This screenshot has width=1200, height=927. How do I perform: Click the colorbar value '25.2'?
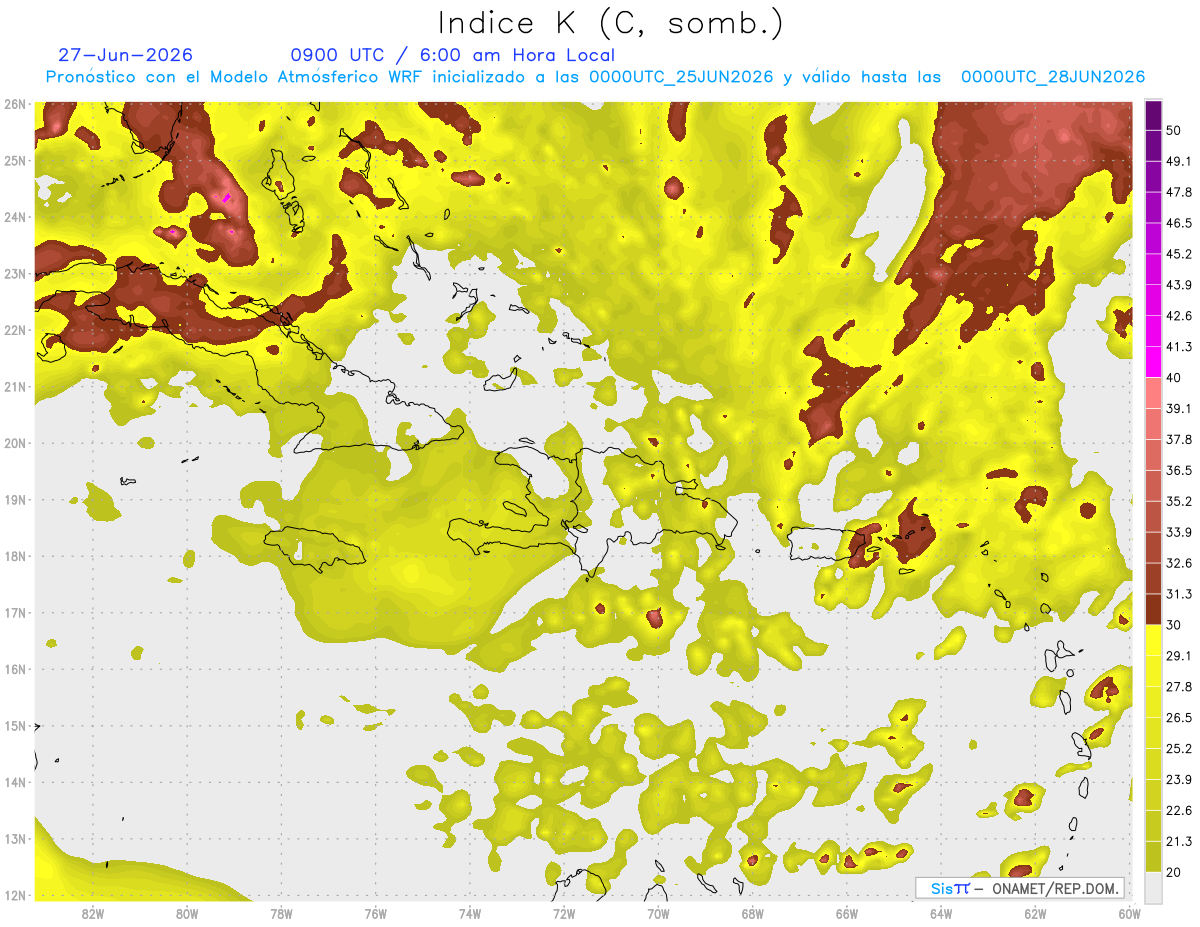tap(1178, 749)
